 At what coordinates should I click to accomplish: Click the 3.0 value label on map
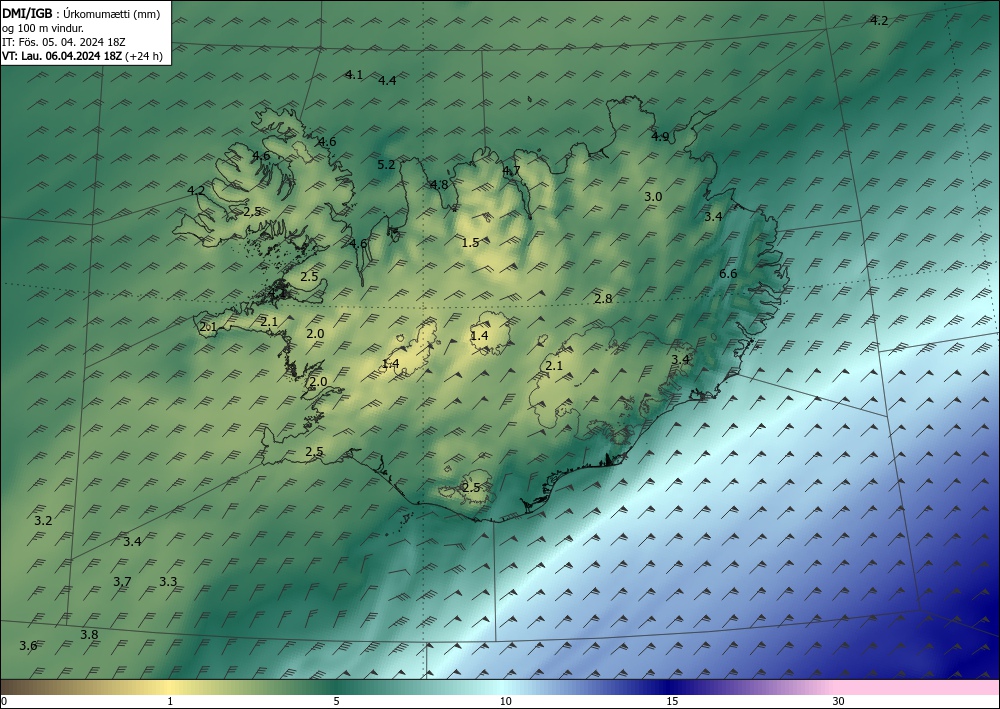(x=653, y=197)
